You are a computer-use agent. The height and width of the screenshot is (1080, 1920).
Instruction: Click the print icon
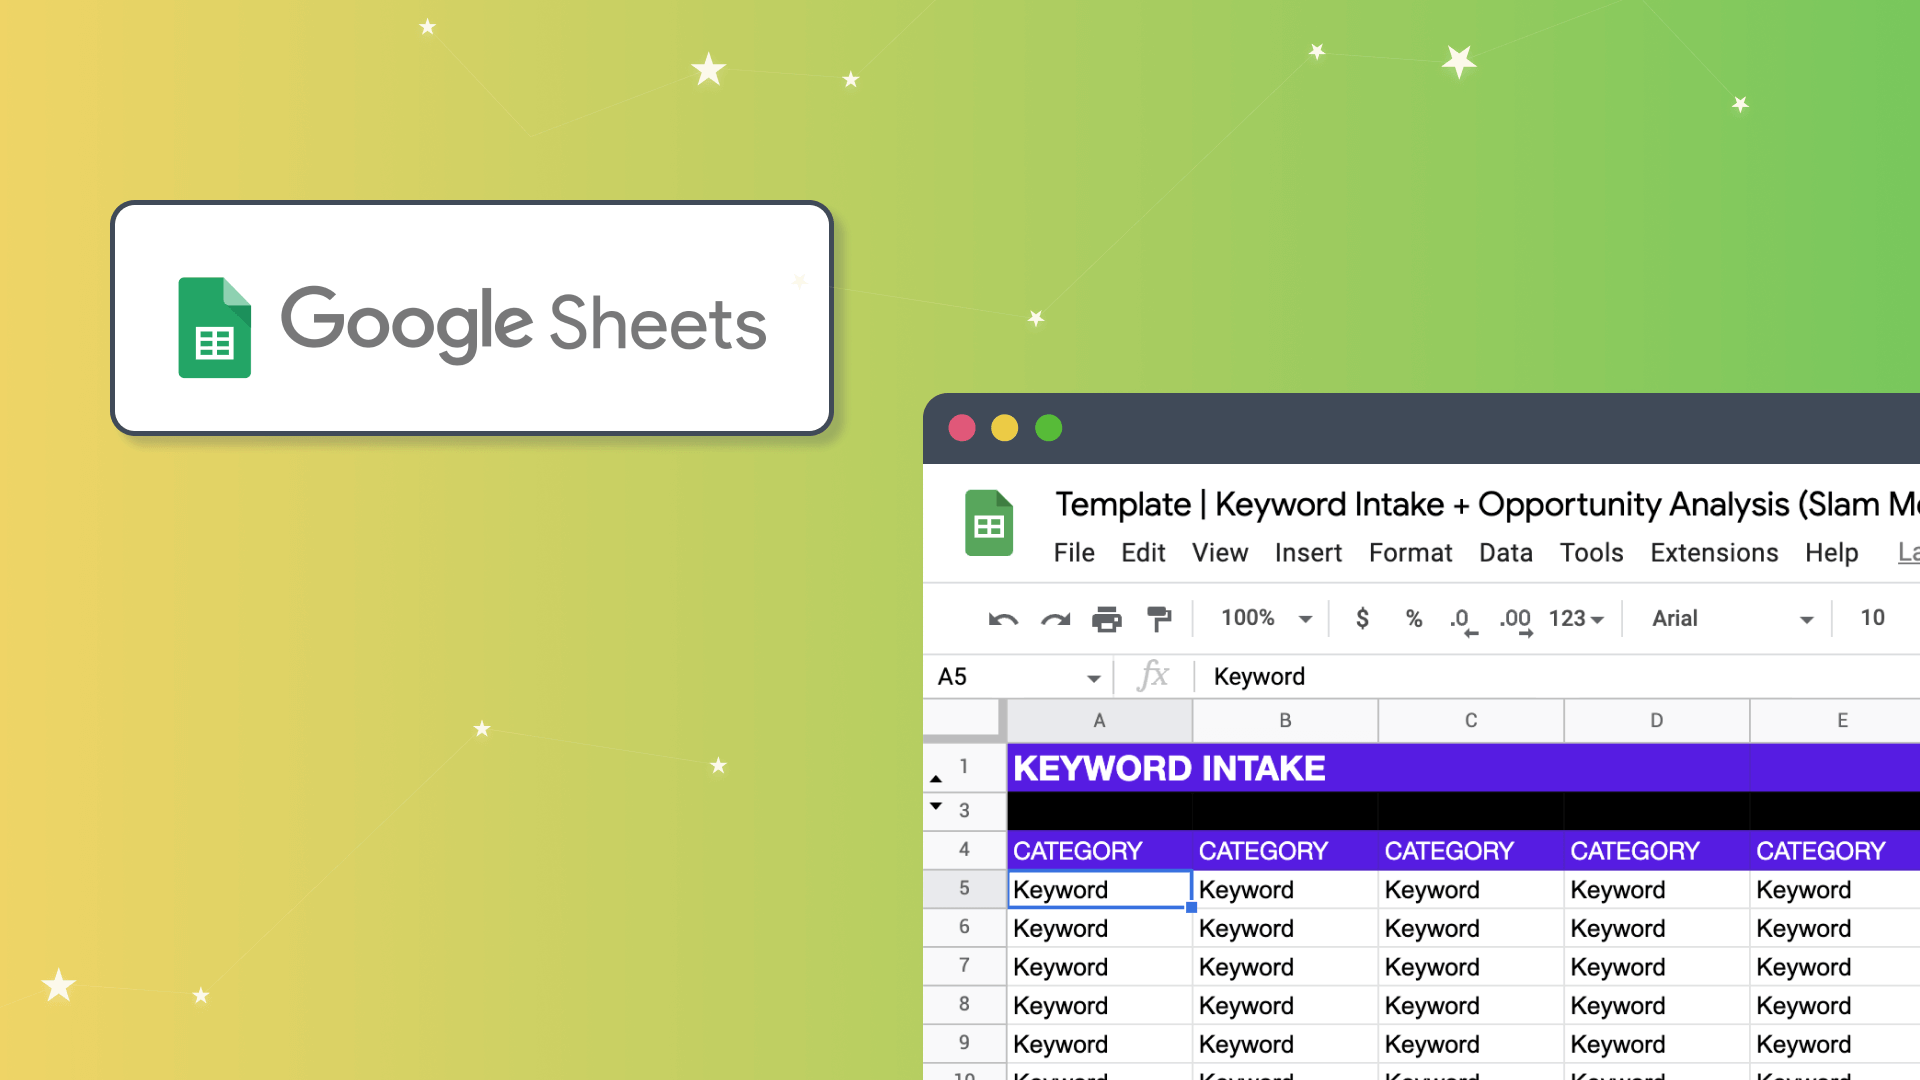pos(1107,620)
